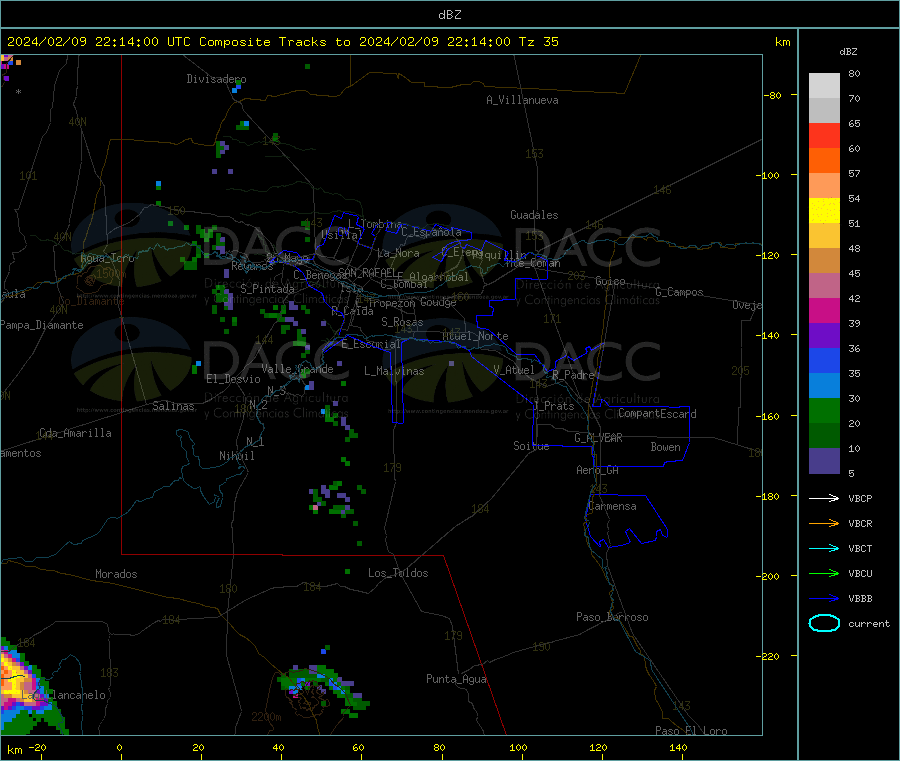
Task: Click the Cda_Amarilla place label
Action: coord(75,433)
